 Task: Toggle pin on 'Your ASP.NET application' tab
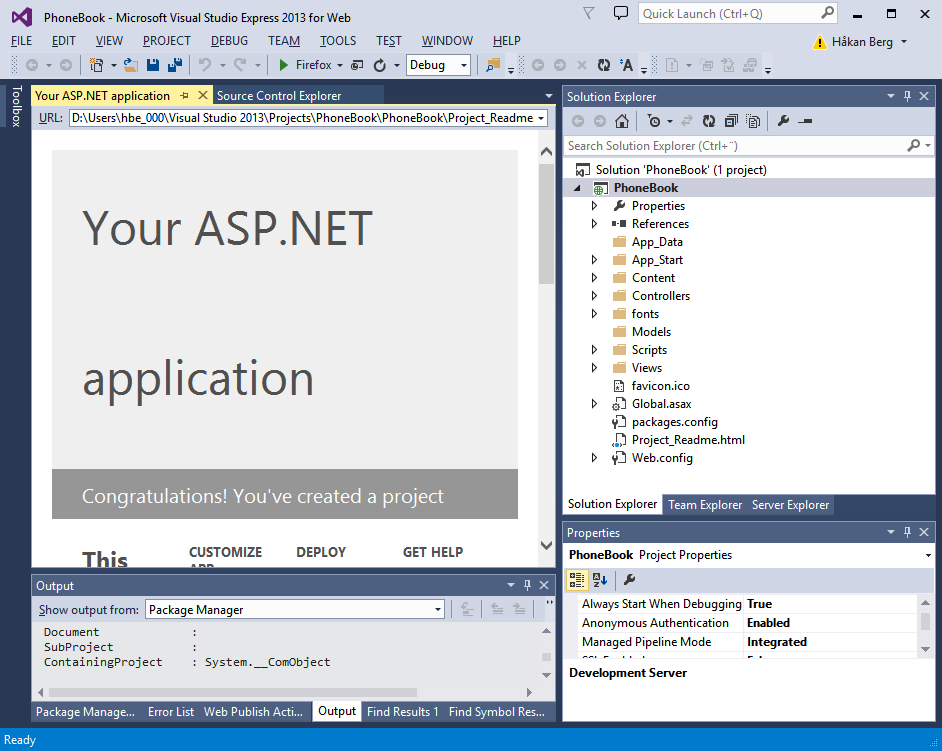(184, 96)
